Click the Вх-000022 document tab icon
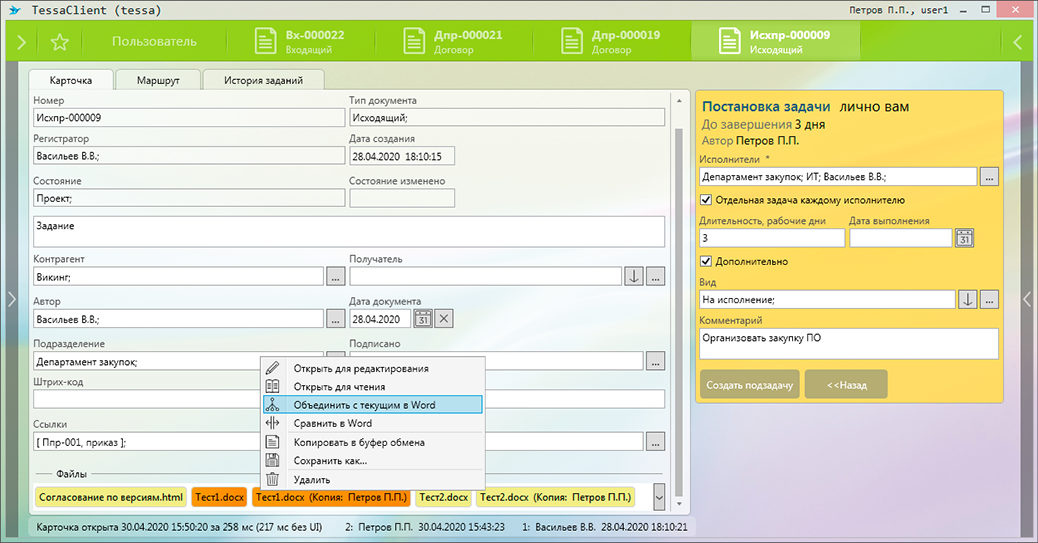This screenshot has height=543, width=1038. point(265,42)
